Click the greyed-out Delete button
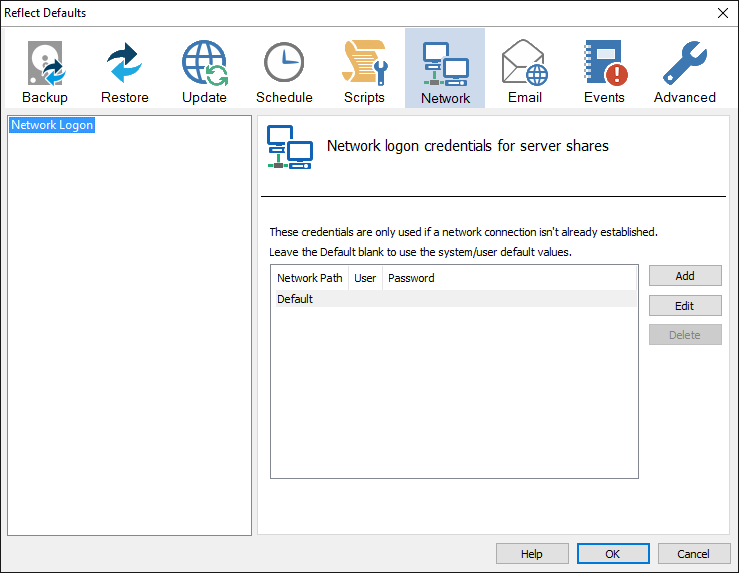 tap(685, 335)
